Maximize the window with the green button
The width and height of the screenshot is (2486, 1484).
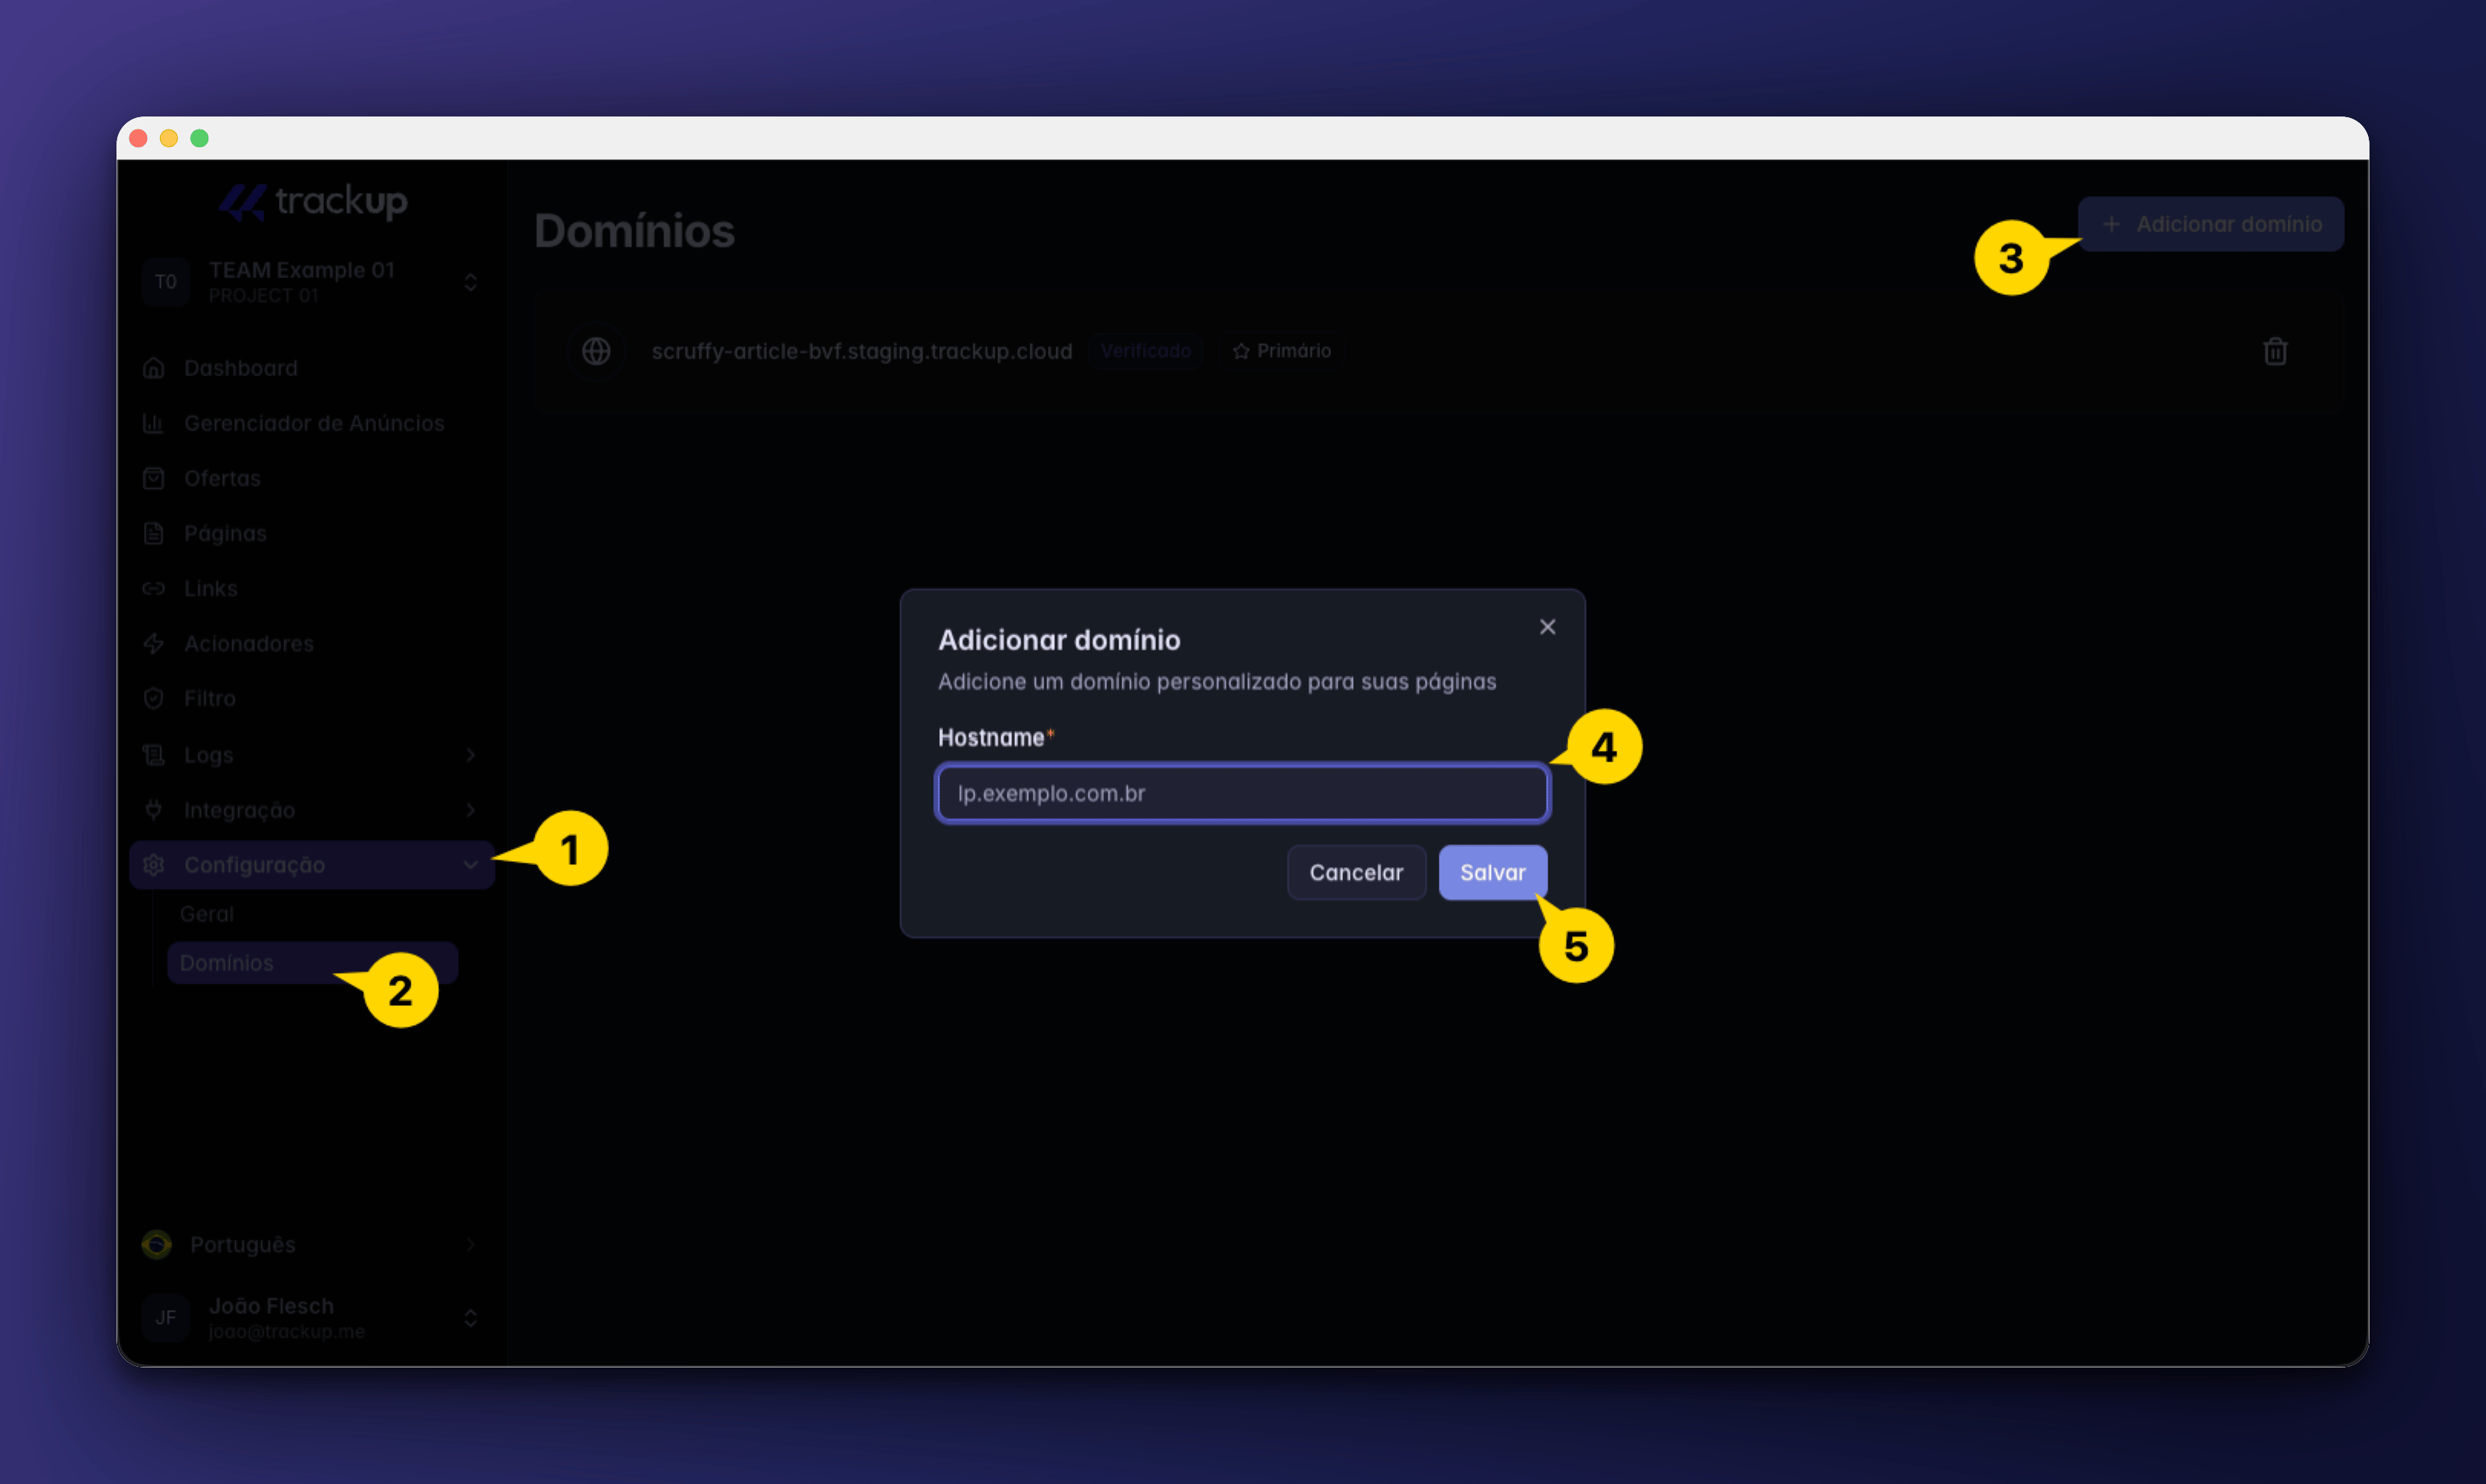[199, 138]
